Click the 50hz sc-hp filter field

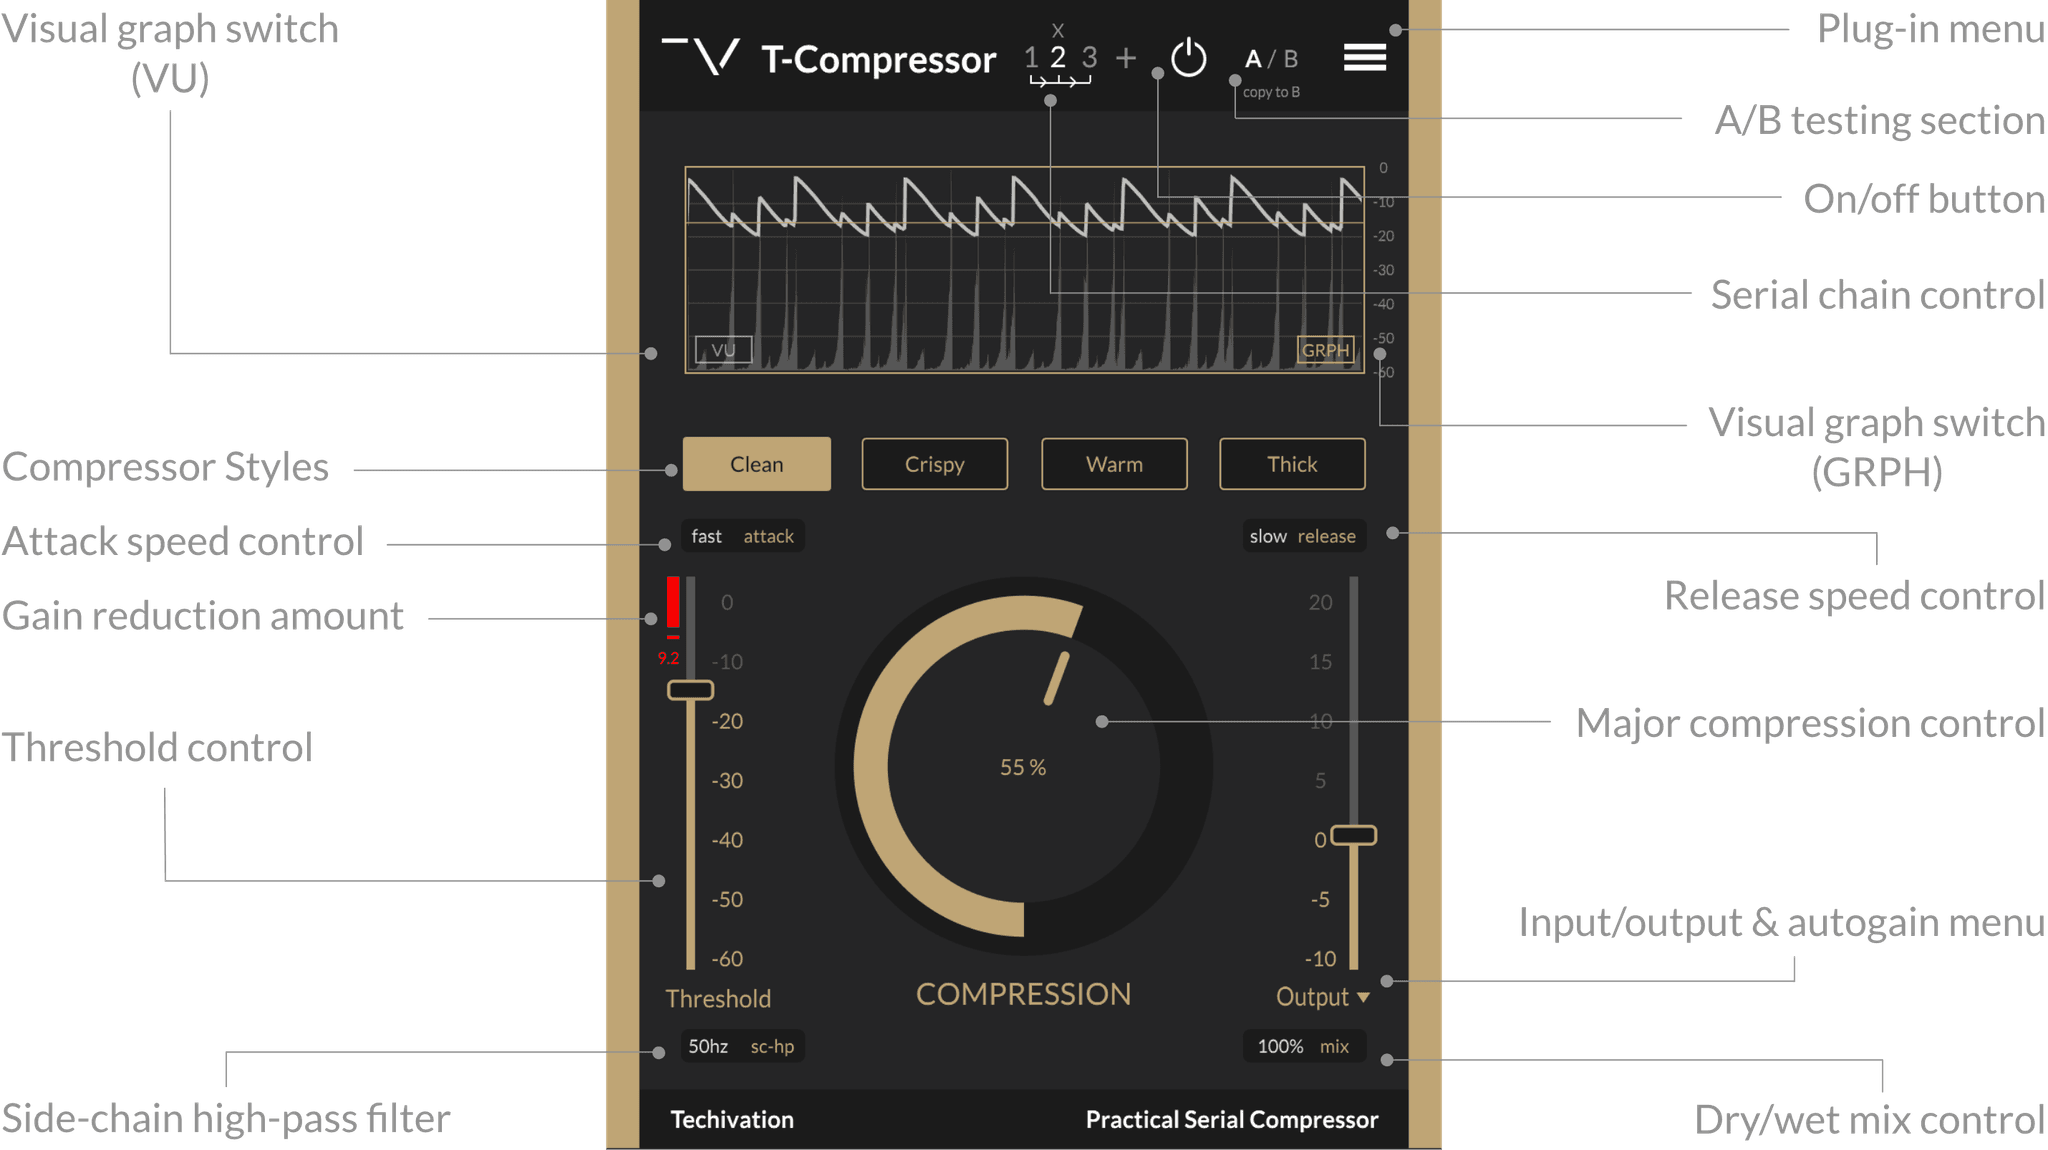coord(742,1046)
